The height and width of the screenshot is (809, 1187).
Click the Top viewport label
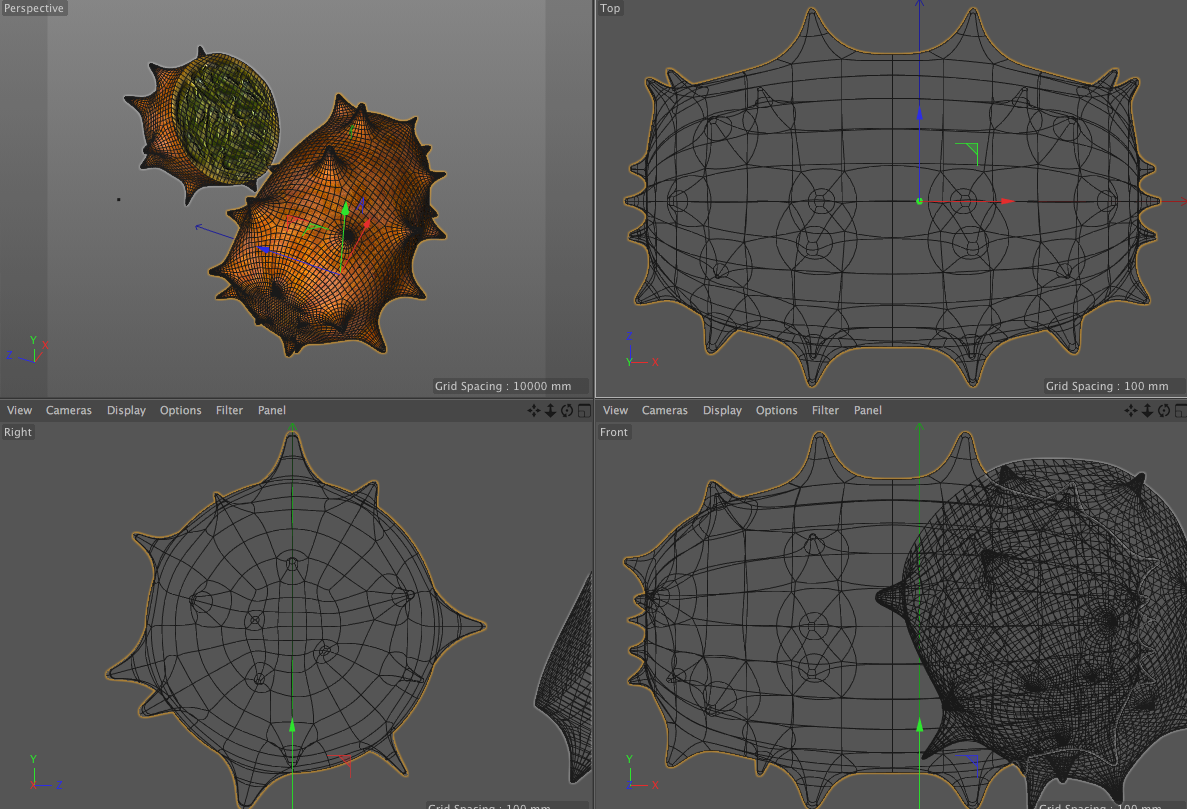610,8
